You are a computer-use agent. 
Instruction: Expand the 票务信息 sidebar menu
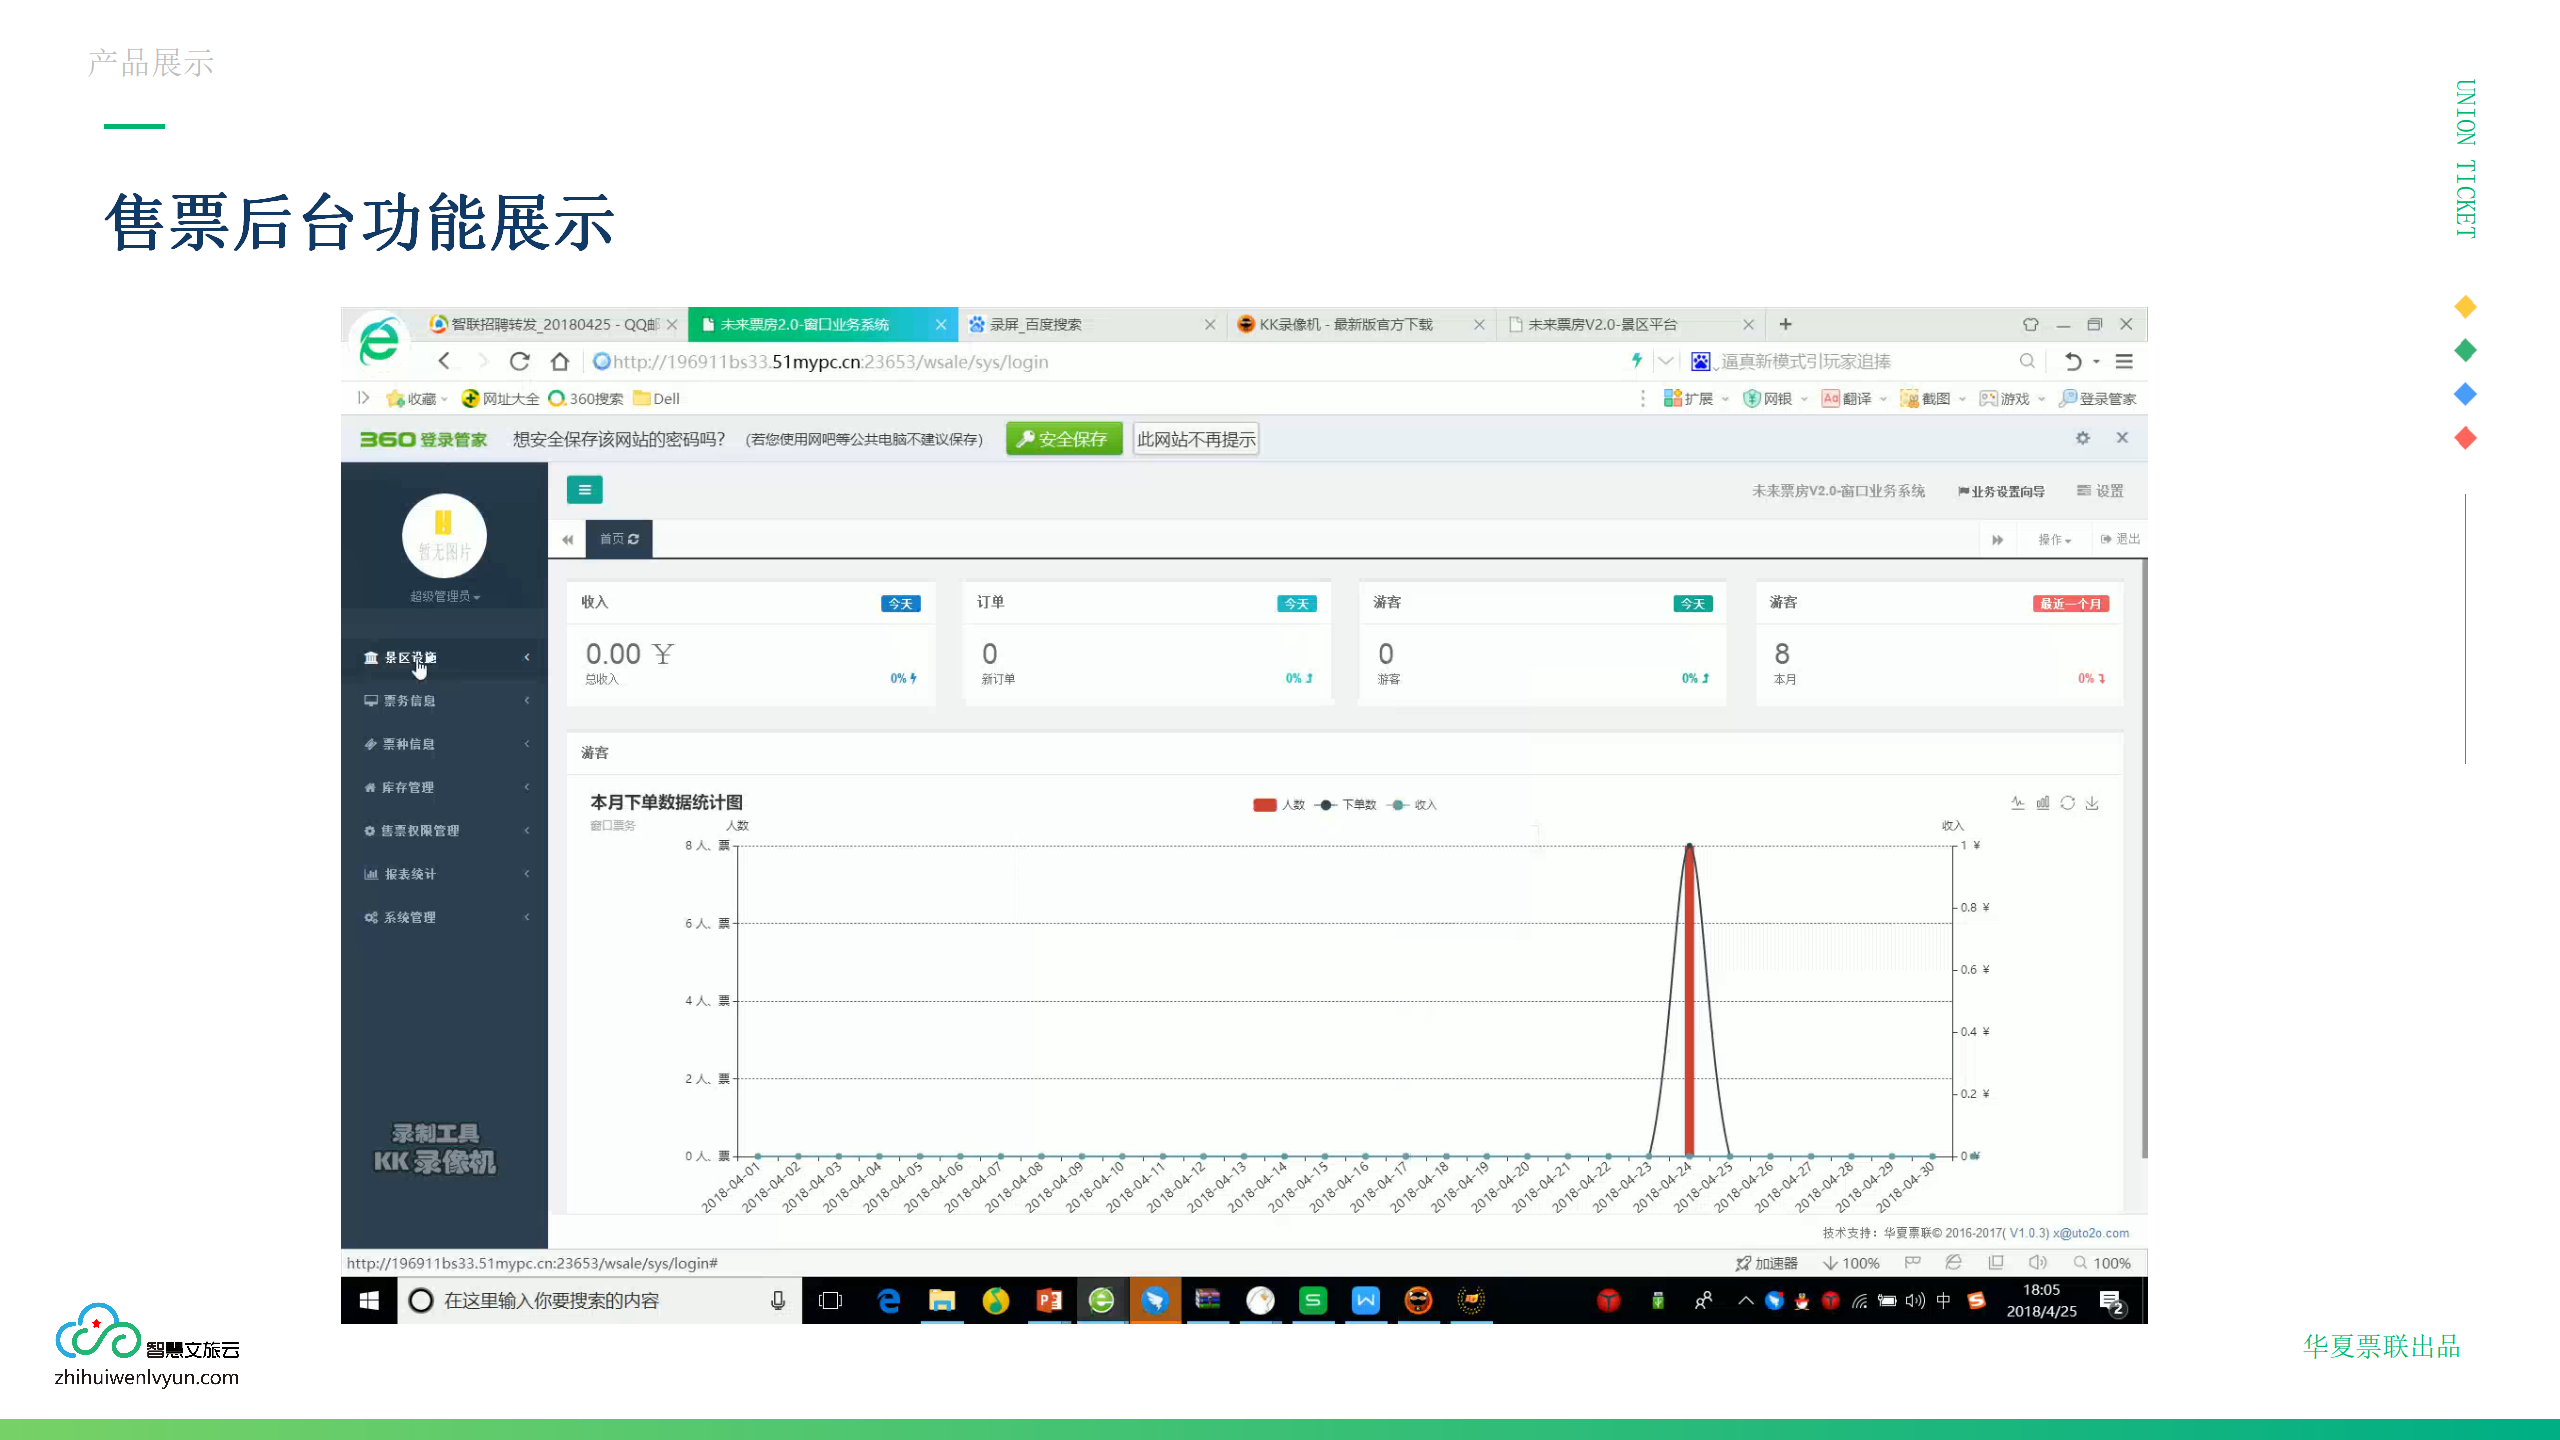click(445, 701)
